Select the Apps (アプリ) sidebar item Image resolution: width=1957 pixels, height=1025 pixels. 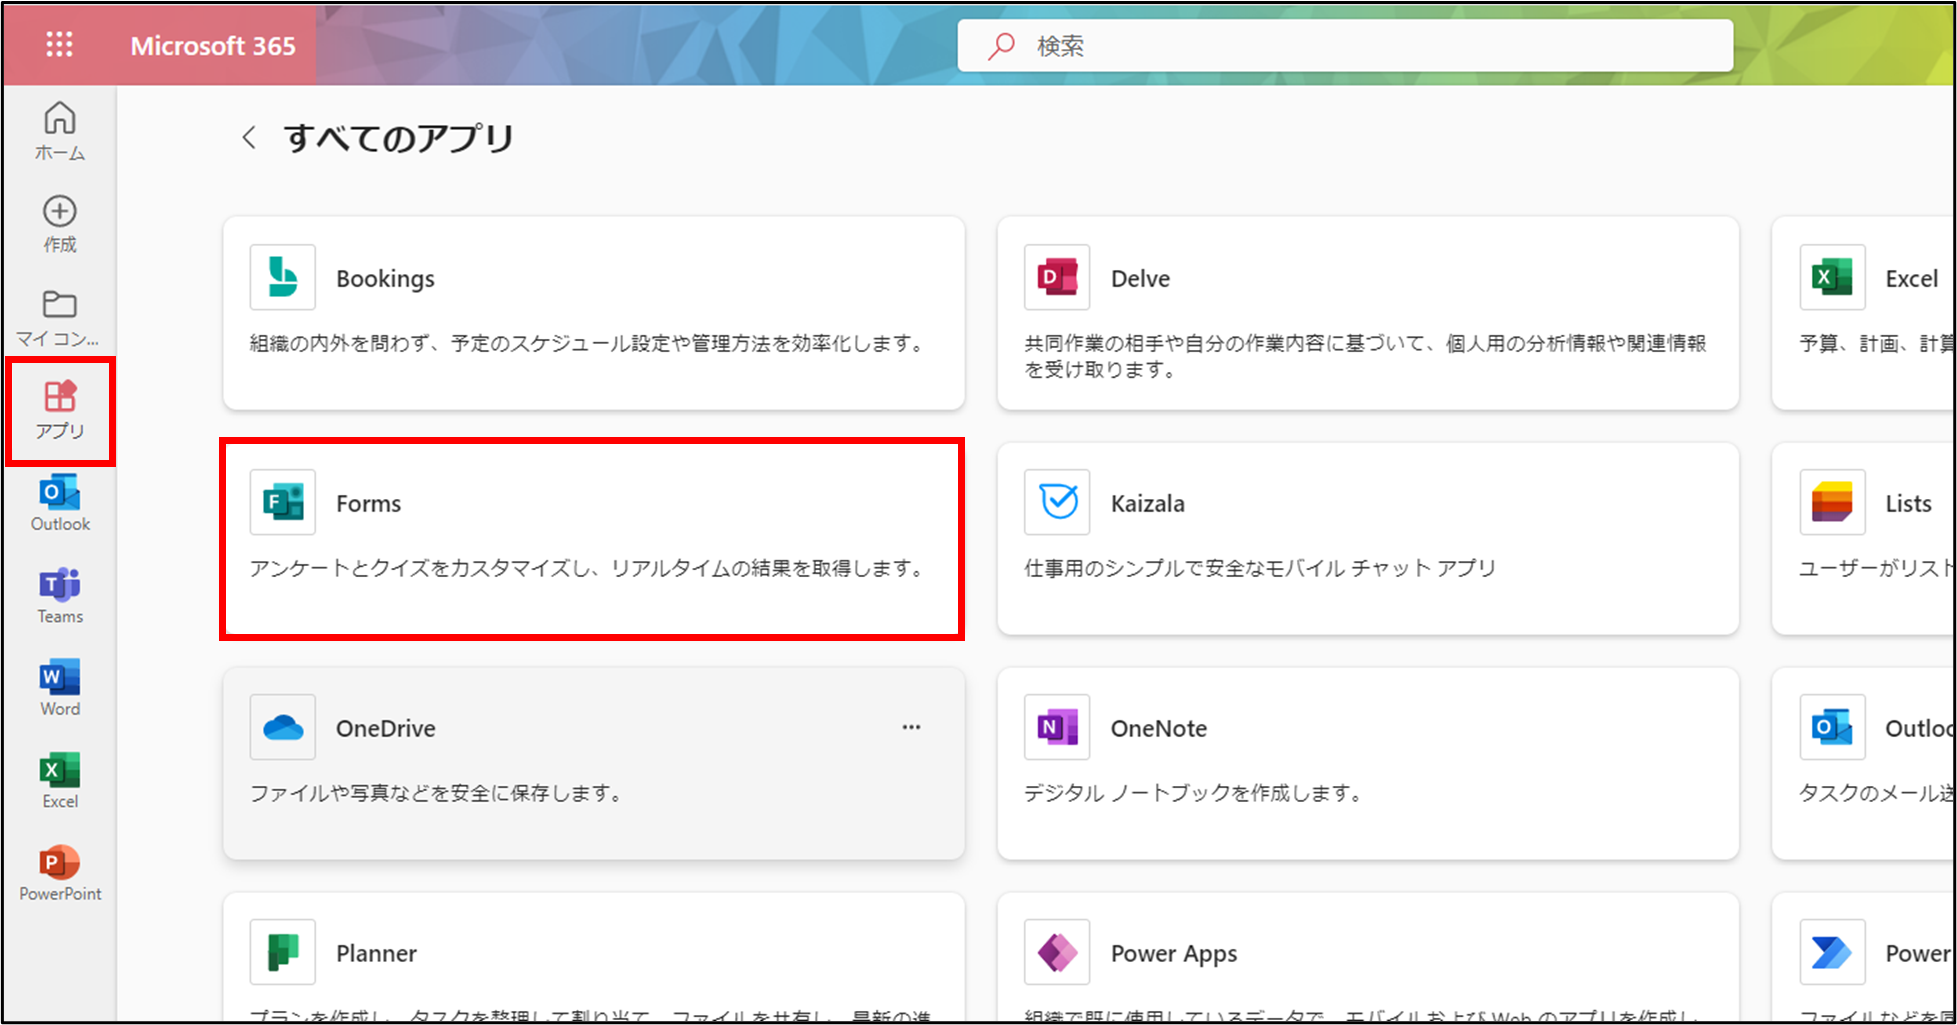(60, 410)
